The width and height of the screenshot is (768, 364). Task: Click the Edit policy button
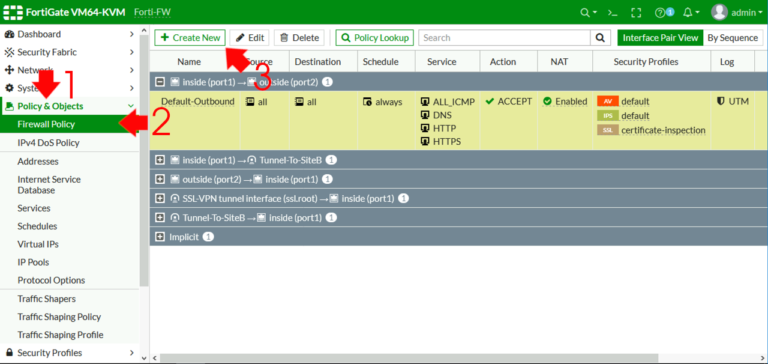pos(249,38)
